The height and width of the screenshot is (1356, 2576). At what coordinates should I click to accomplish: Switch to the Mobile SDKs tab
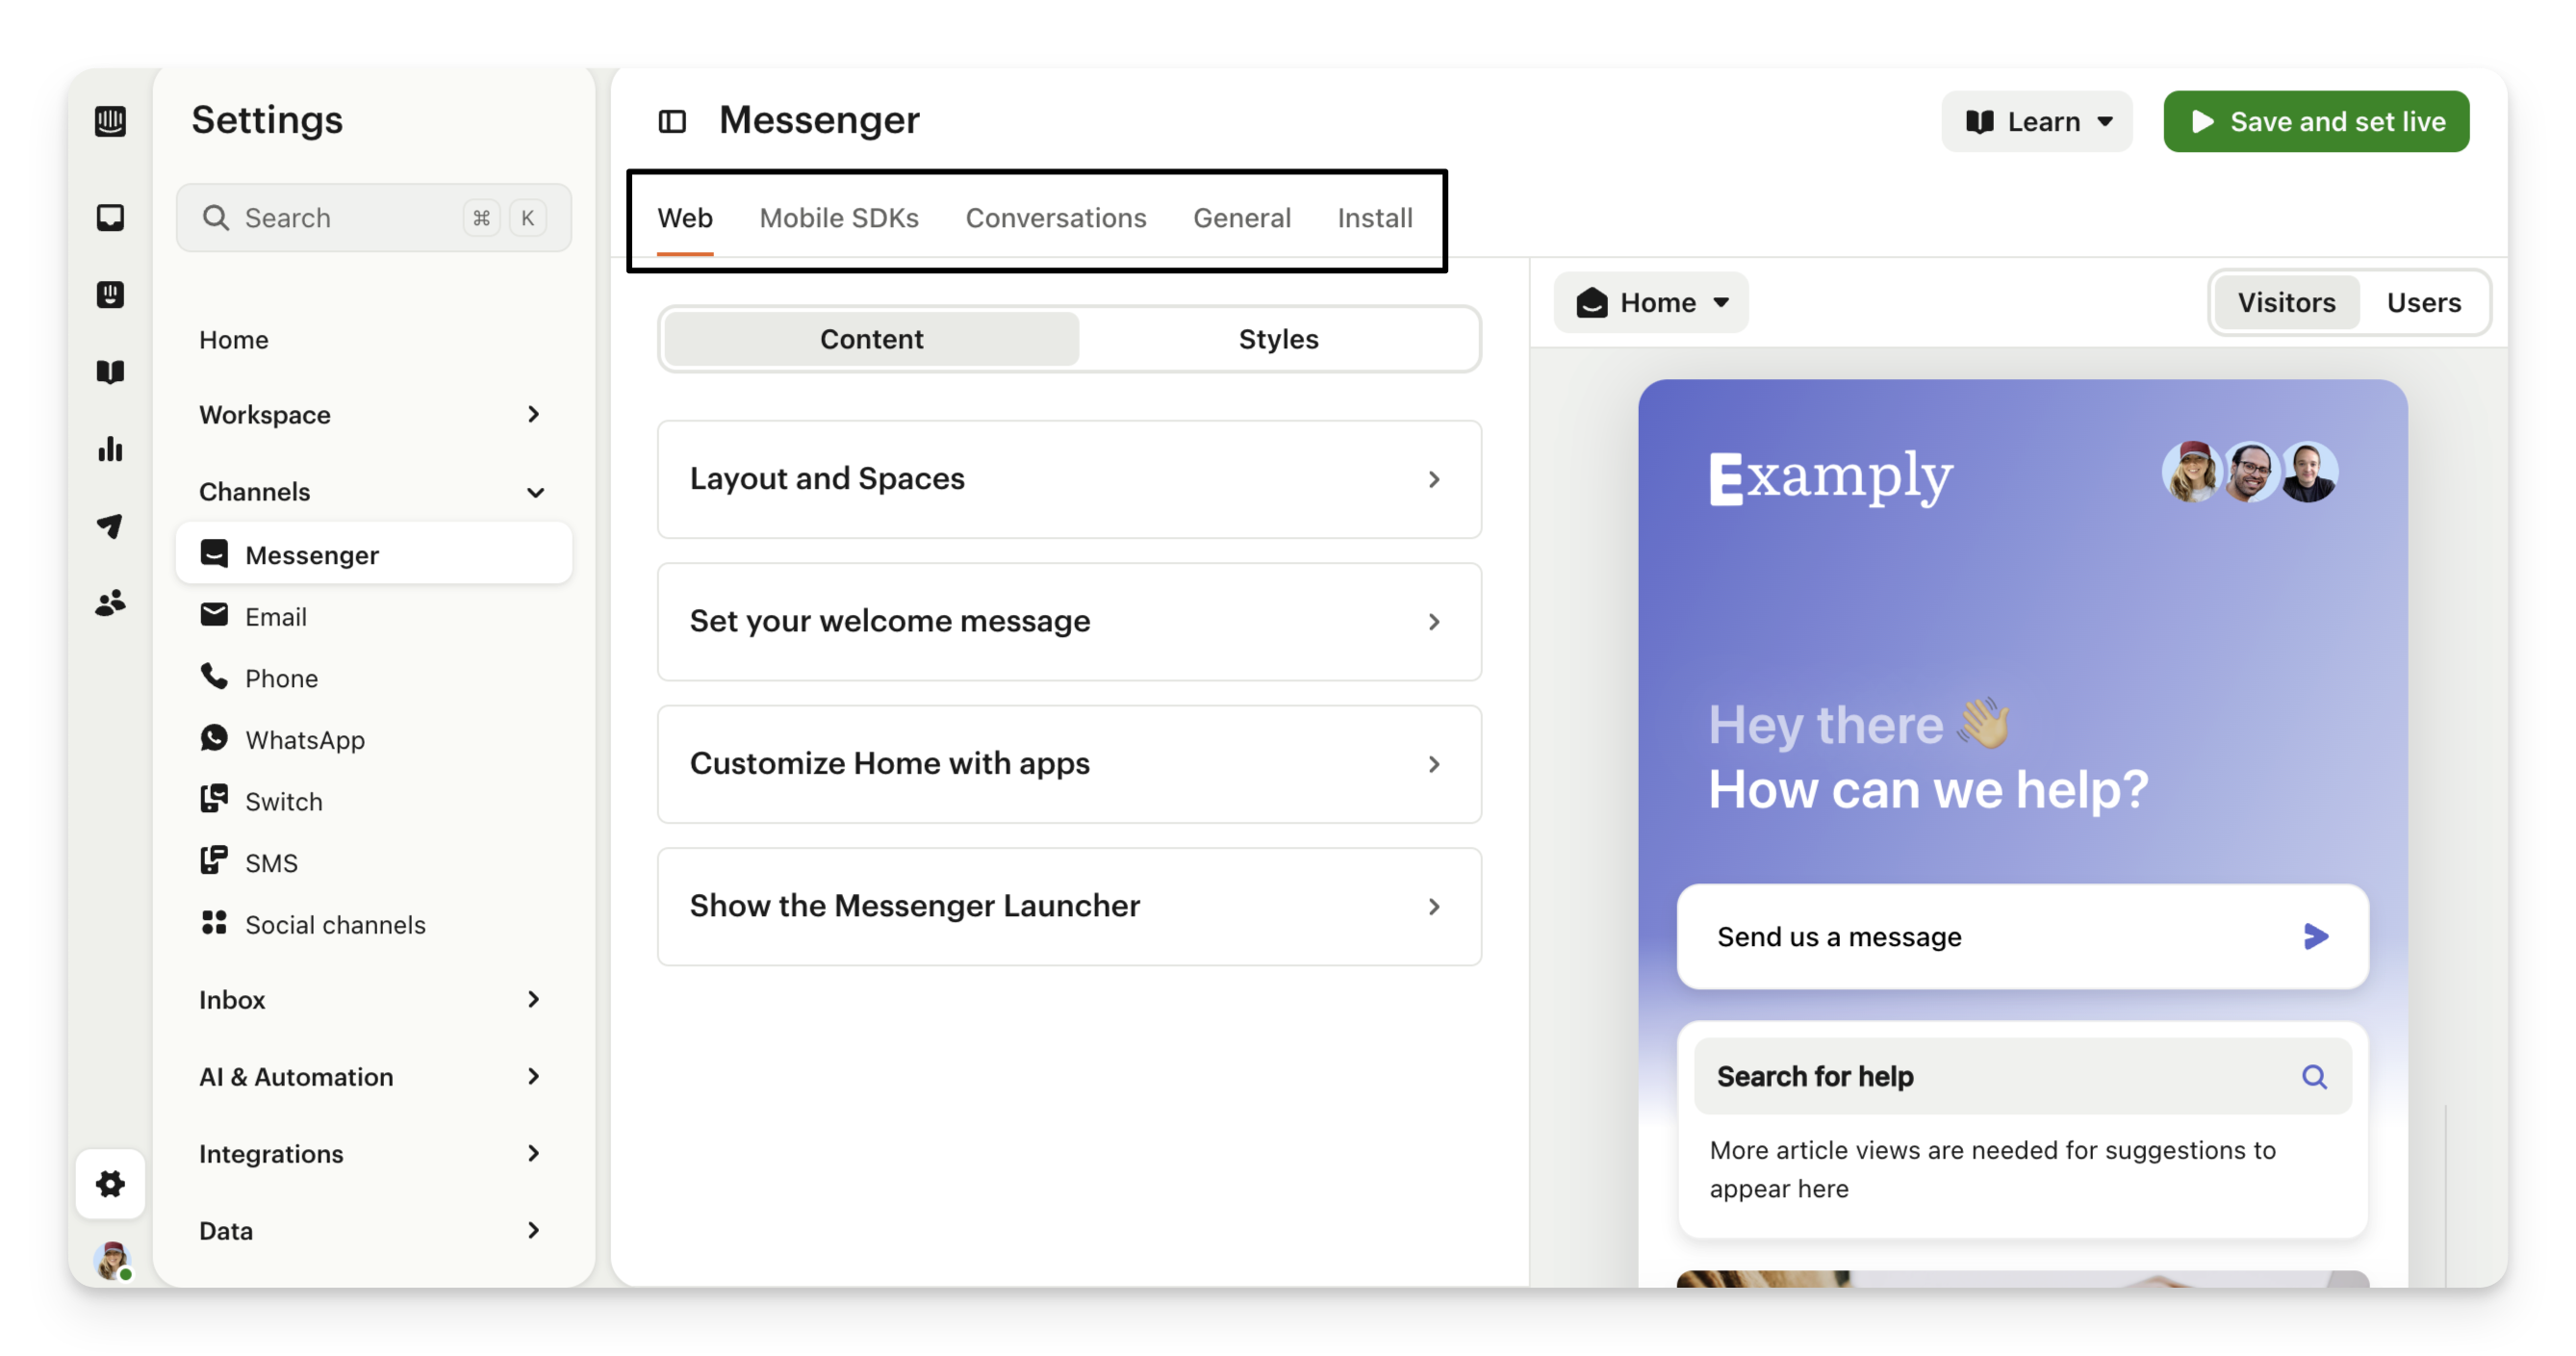tap(838, 218)
